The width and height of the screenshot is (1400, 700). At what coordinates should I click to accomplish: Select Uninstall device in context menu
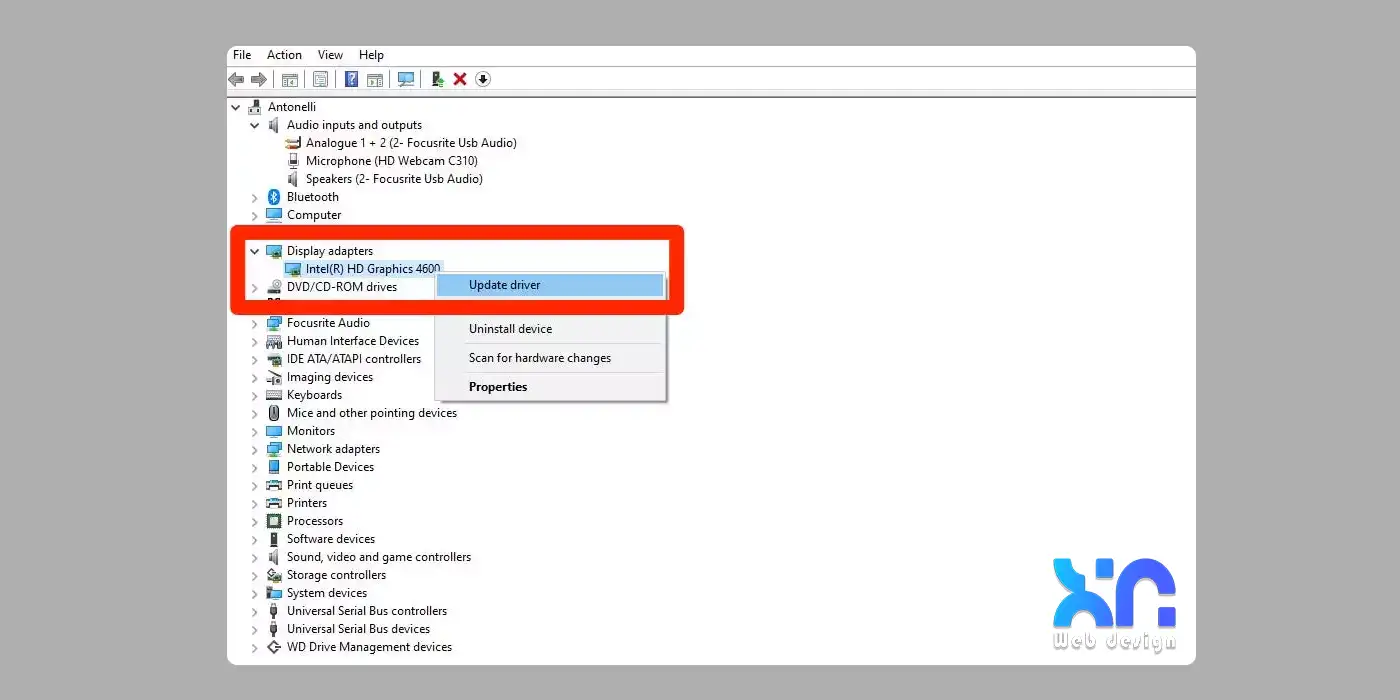click(510, 329)
